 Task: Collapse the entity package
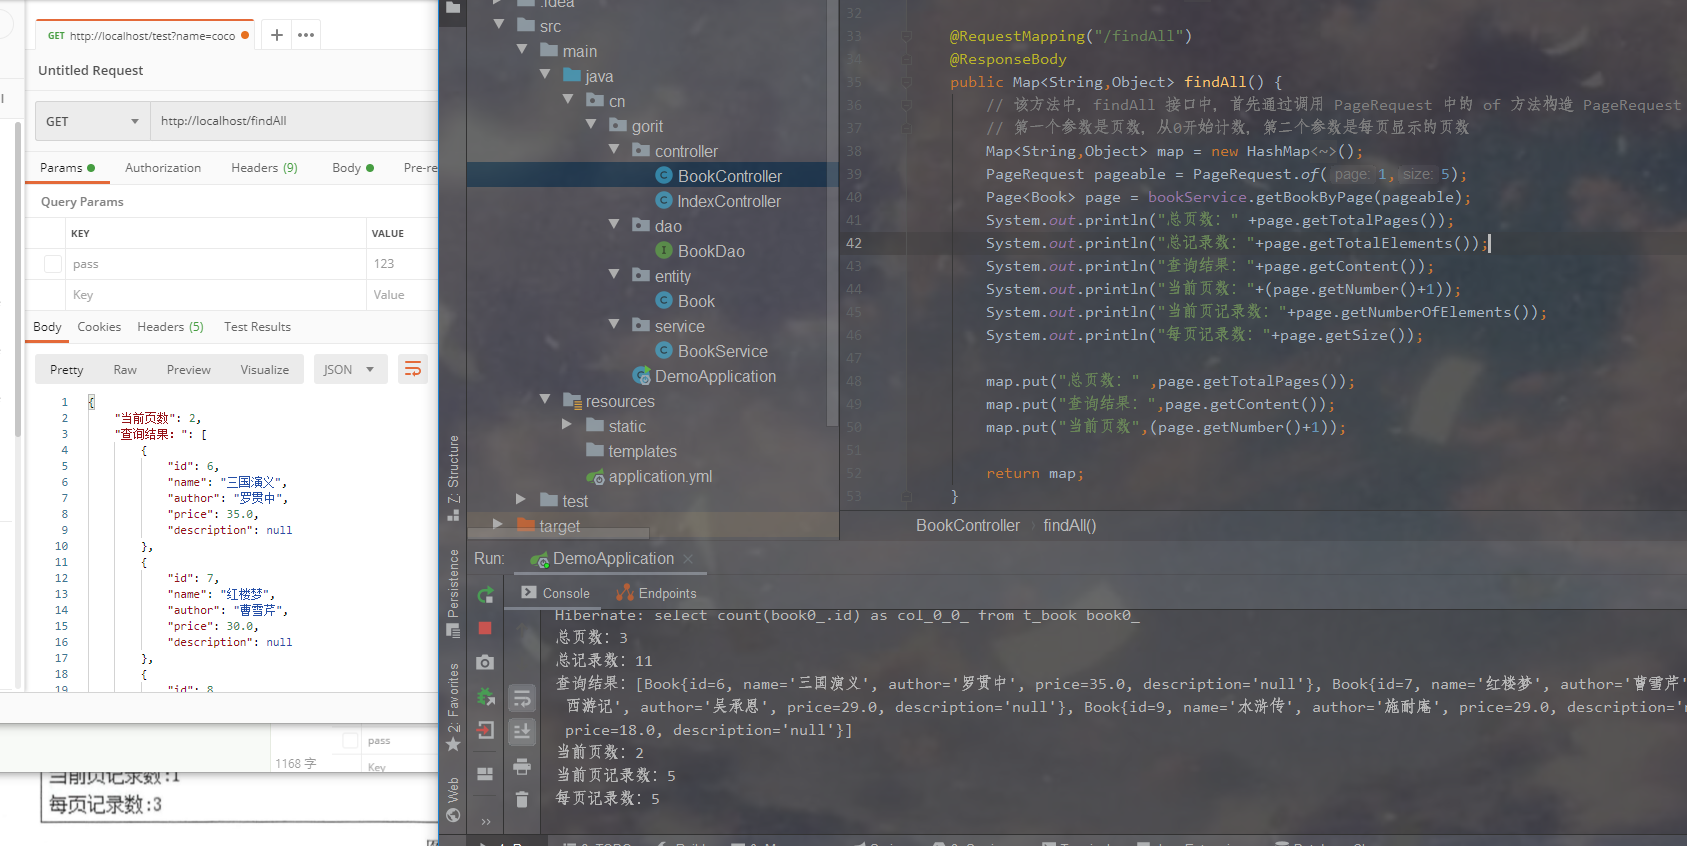[x=614, y=274]
